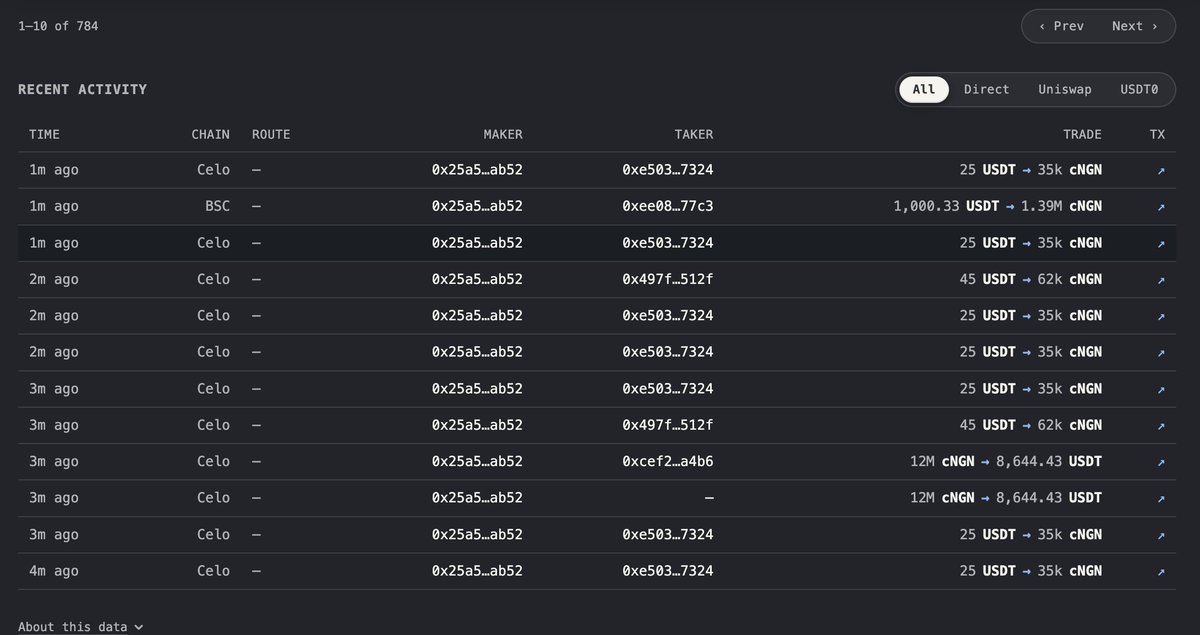This screenshot has width=1200, height=635.
Task: Open TX arrow for taker 0xcef2…a4b6 row
Action: (x=1161, y=462)
